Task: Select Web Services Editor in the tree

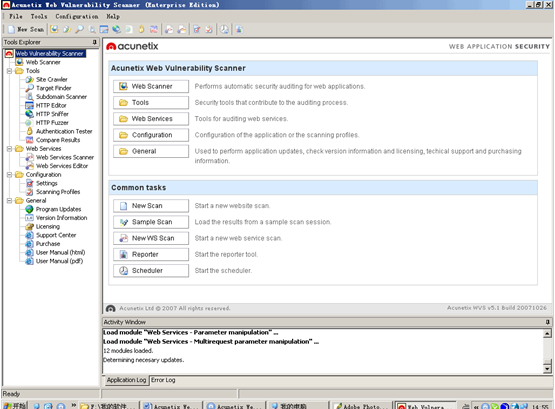Action: (62, 166)
